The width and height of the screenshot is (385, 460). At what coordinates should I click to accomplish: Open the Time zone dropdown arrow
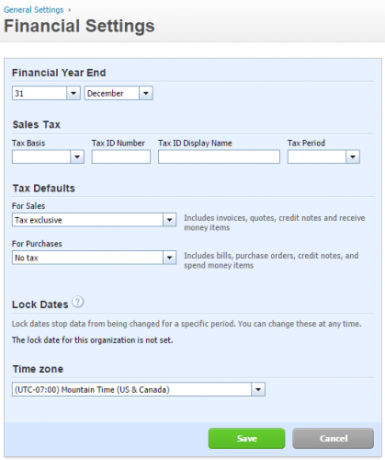(x=258, y=389)
